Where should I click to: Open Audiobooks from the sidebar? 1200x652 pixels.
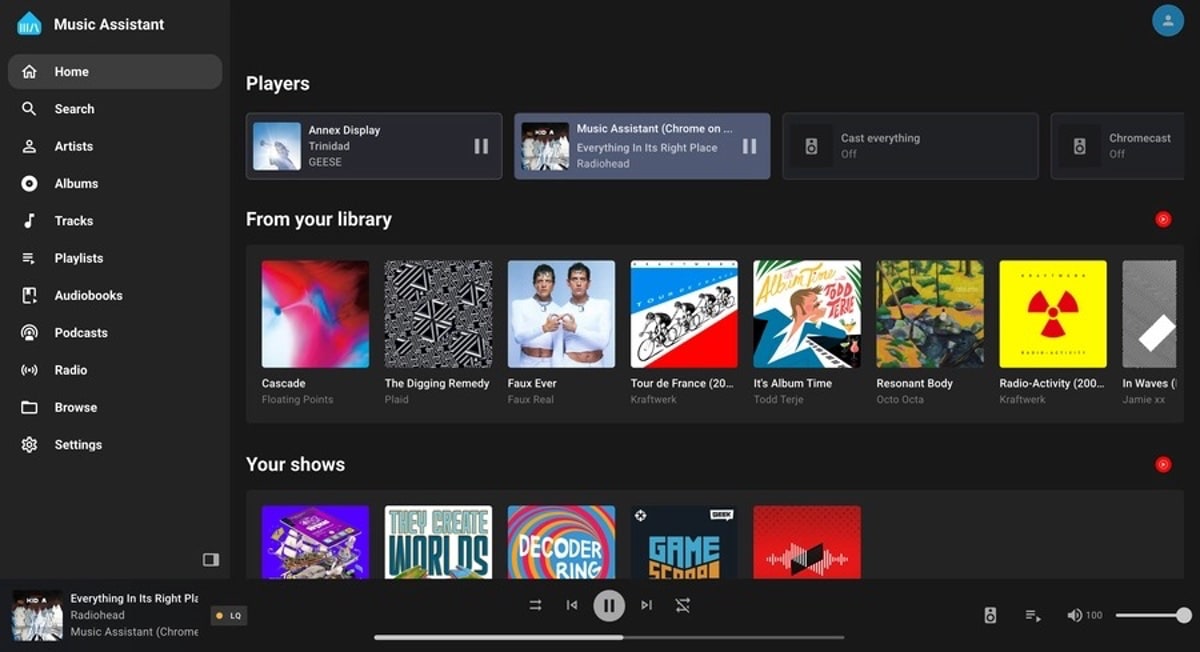[x=88, y=296]
